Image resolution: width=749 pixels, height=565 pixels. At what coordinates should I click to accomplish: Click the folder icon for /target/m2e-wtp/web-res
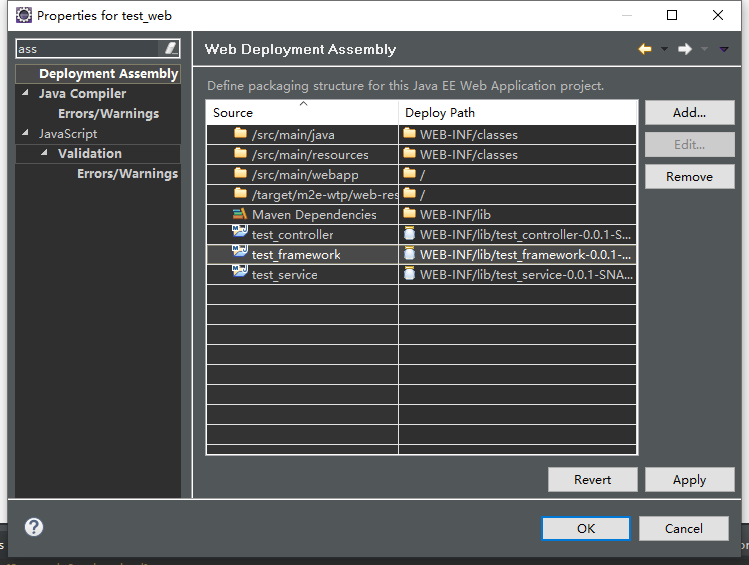(240, 193)
